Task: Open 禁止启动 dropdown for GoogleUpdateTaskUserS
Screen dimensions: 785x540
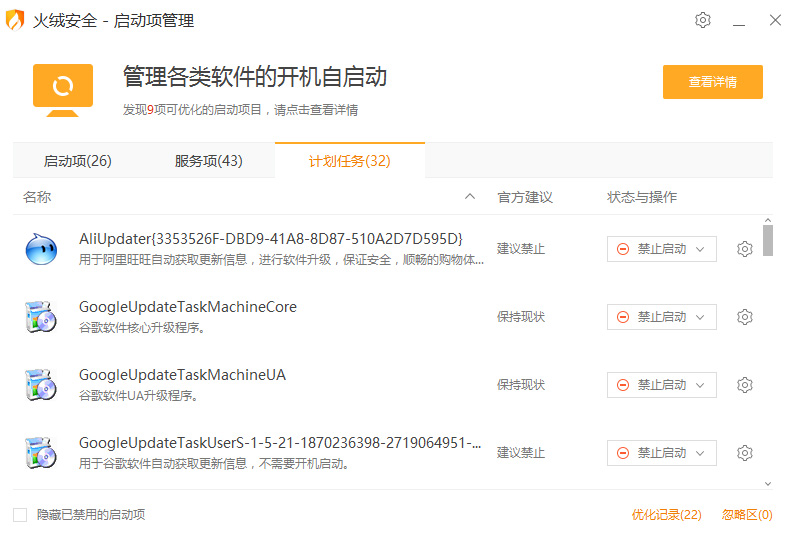Action: (x=662, y=453)
